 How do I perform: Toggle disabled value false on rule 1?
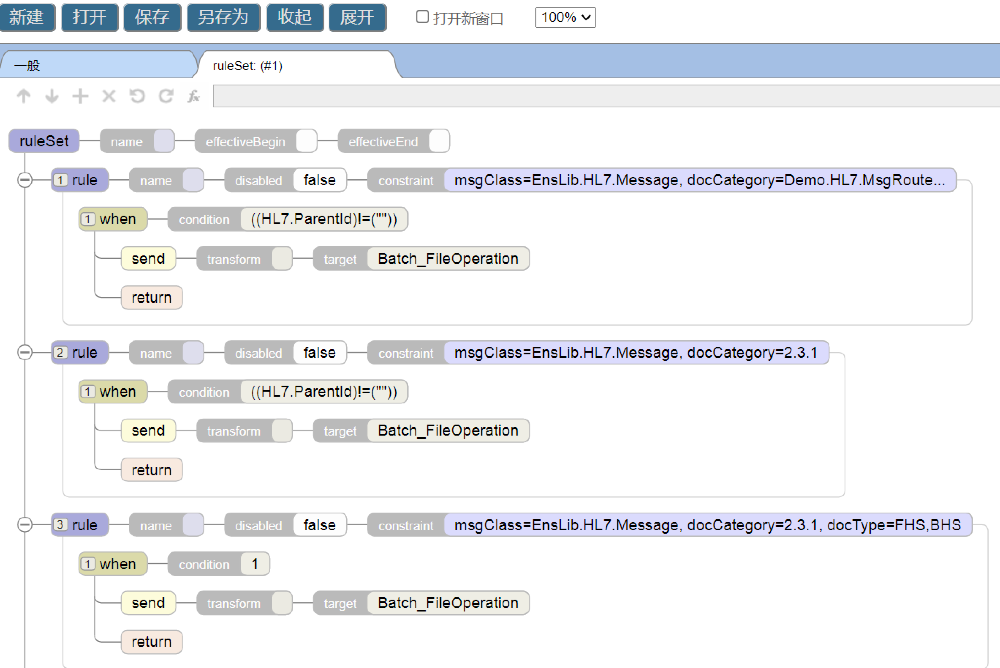[319, 181]
